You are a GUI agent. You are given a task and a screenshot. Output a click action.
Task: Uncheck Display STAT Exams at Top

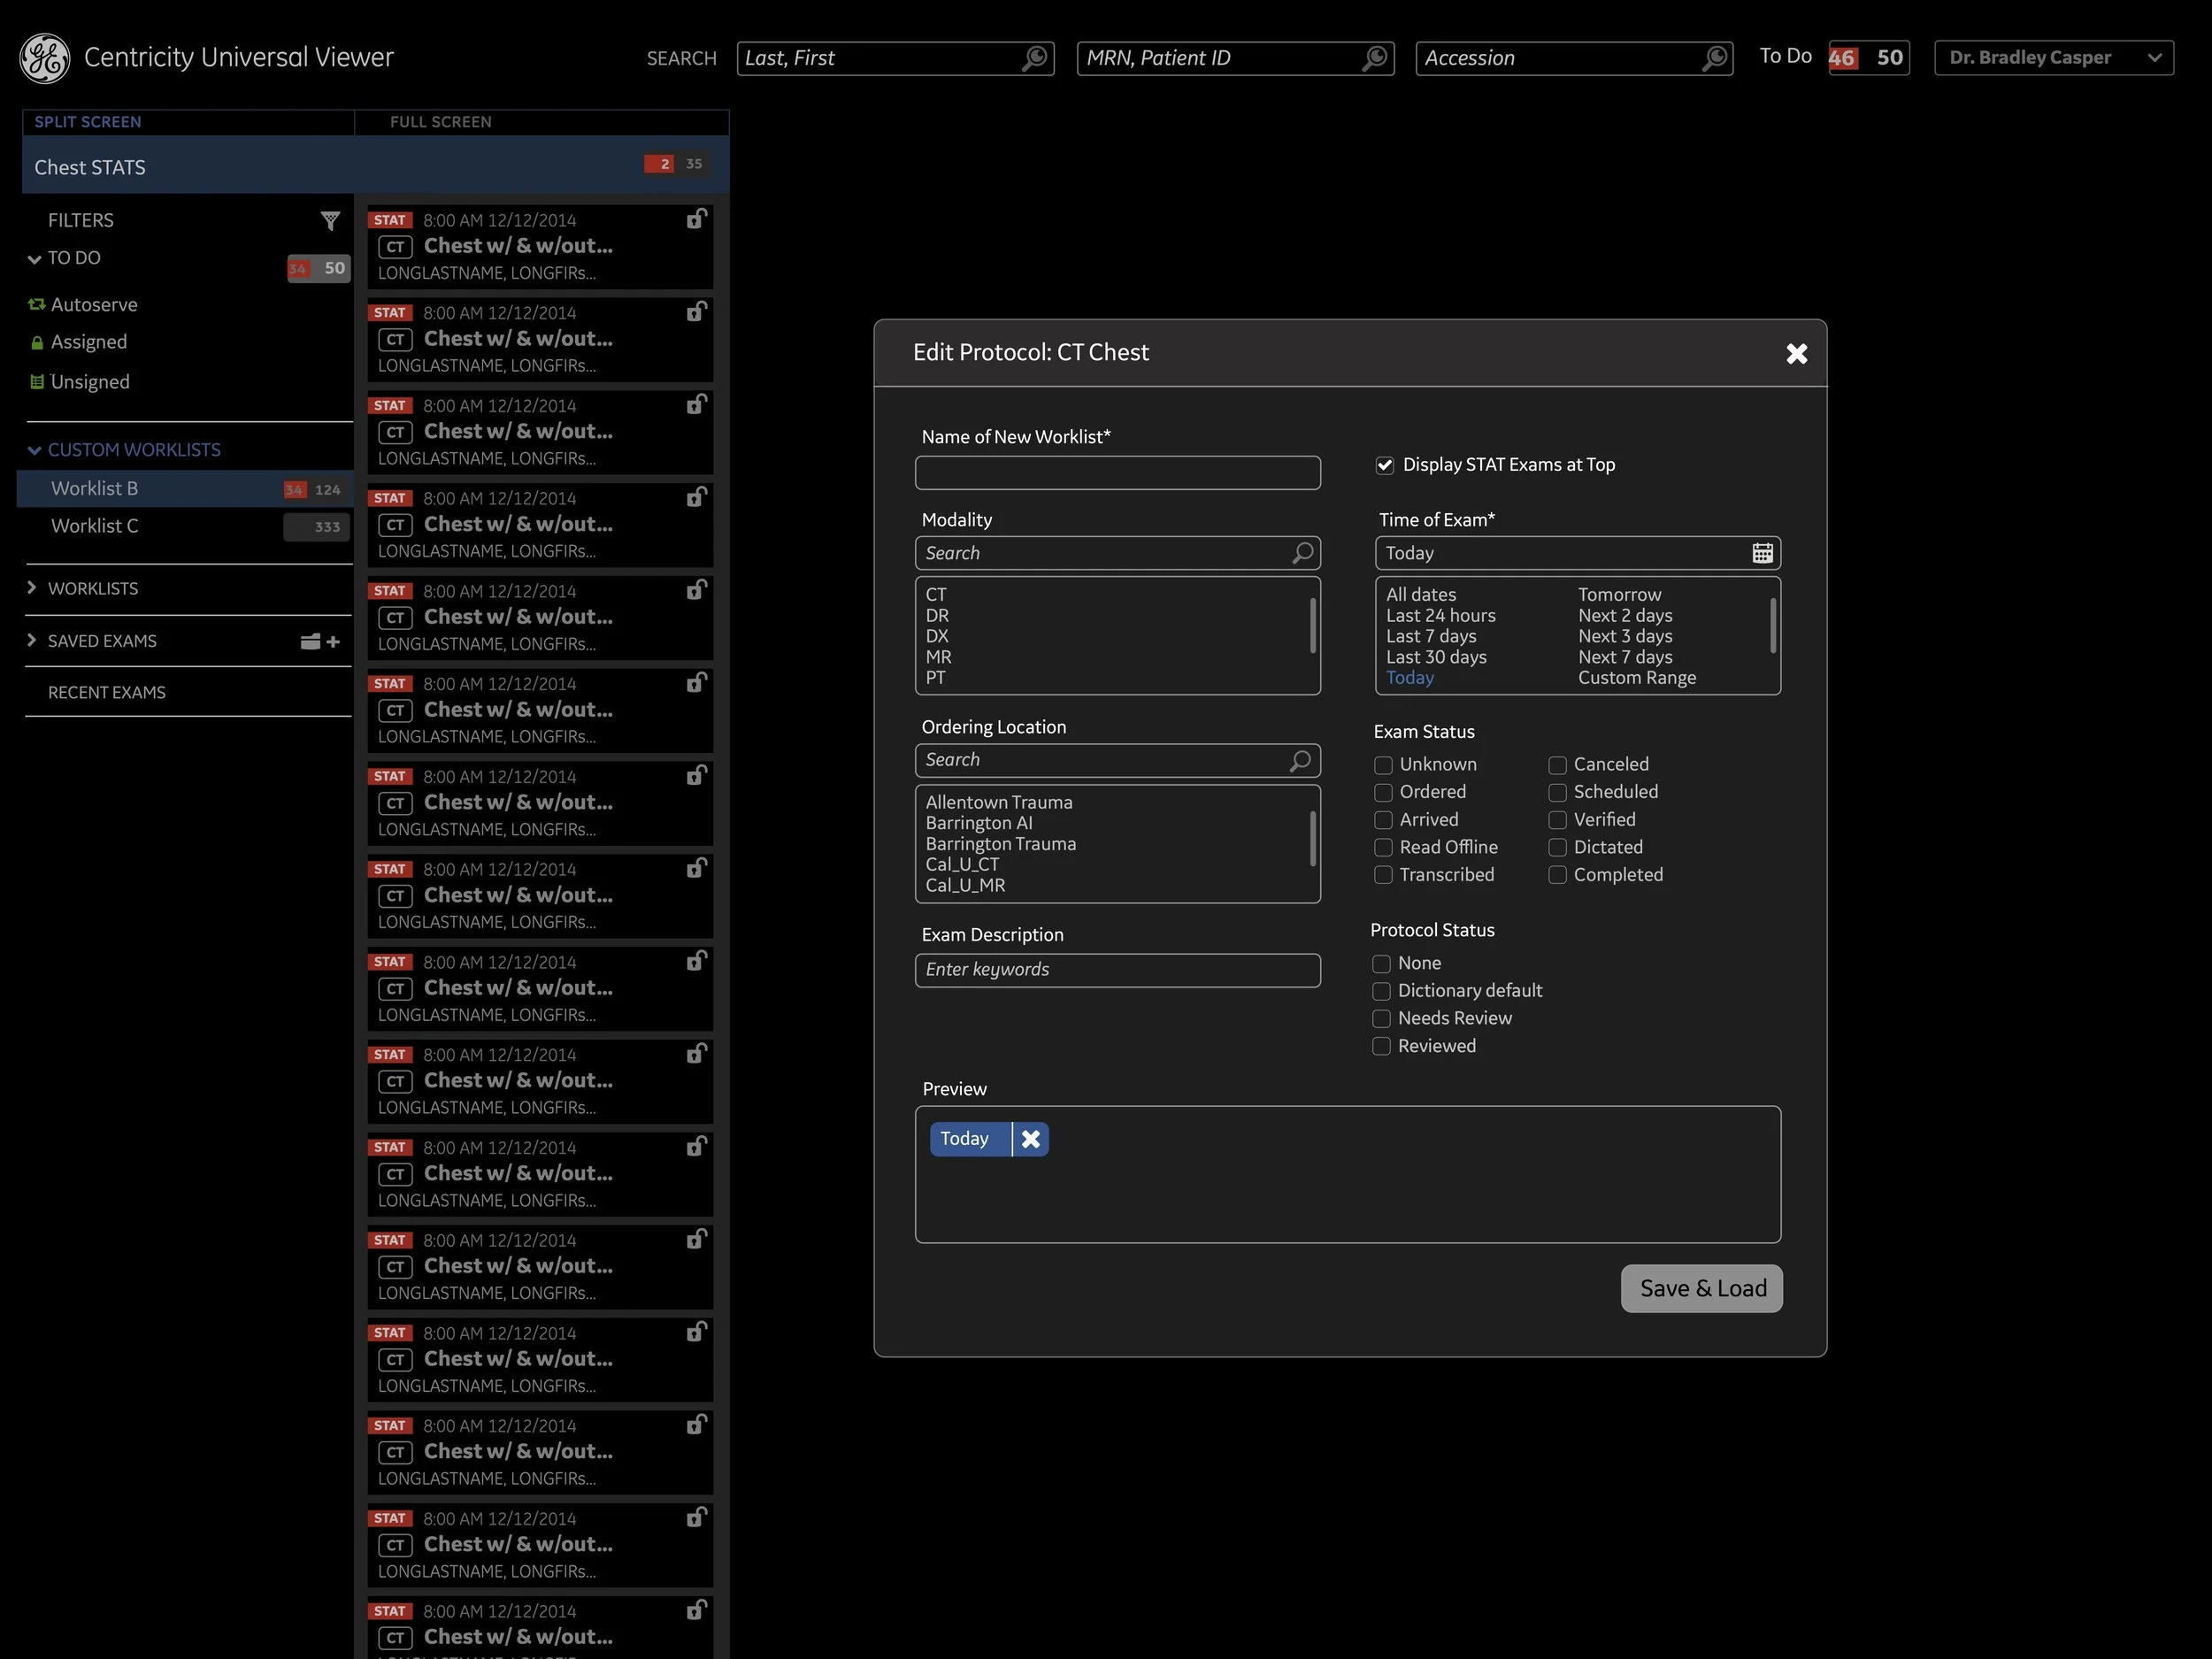coord(1385,465)
